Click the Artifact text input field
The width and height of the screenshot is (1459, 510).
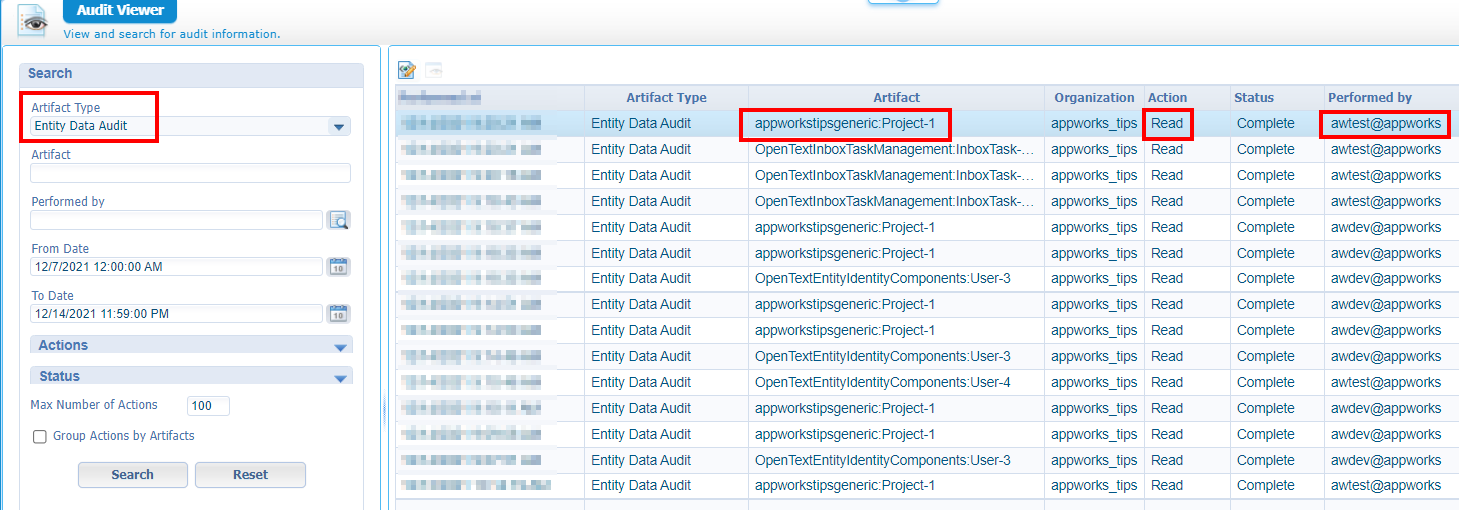pos(190,173)
